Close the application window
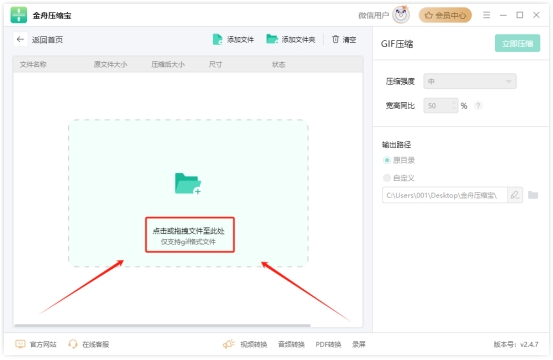The height and width of the screenshot is (360, 553). [x=536, y=15]
